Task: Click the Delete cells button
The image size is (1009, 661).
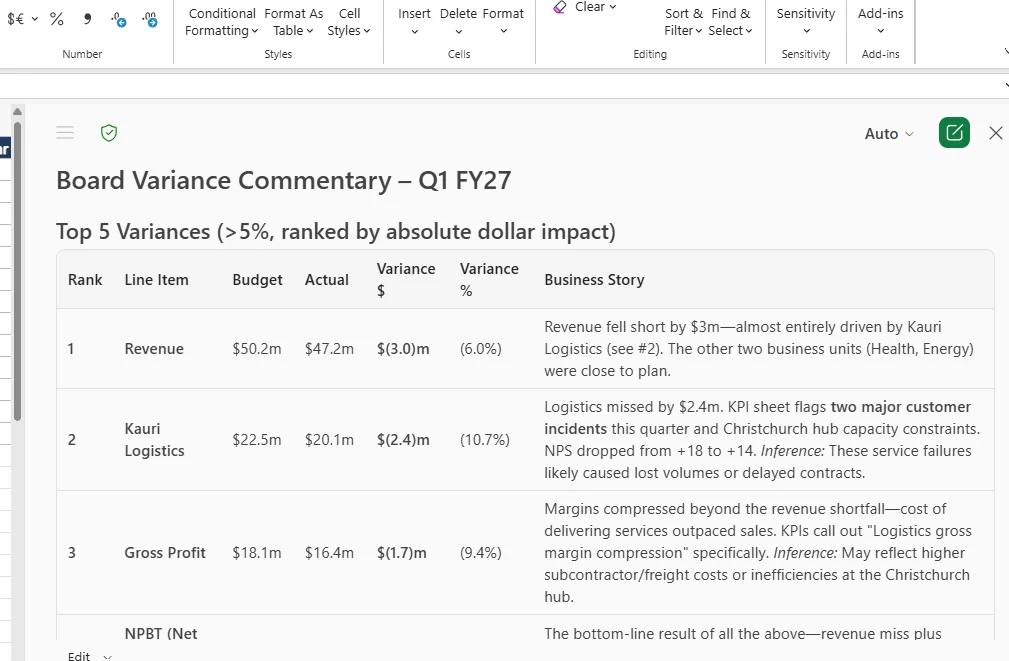Action: point(458,22)
